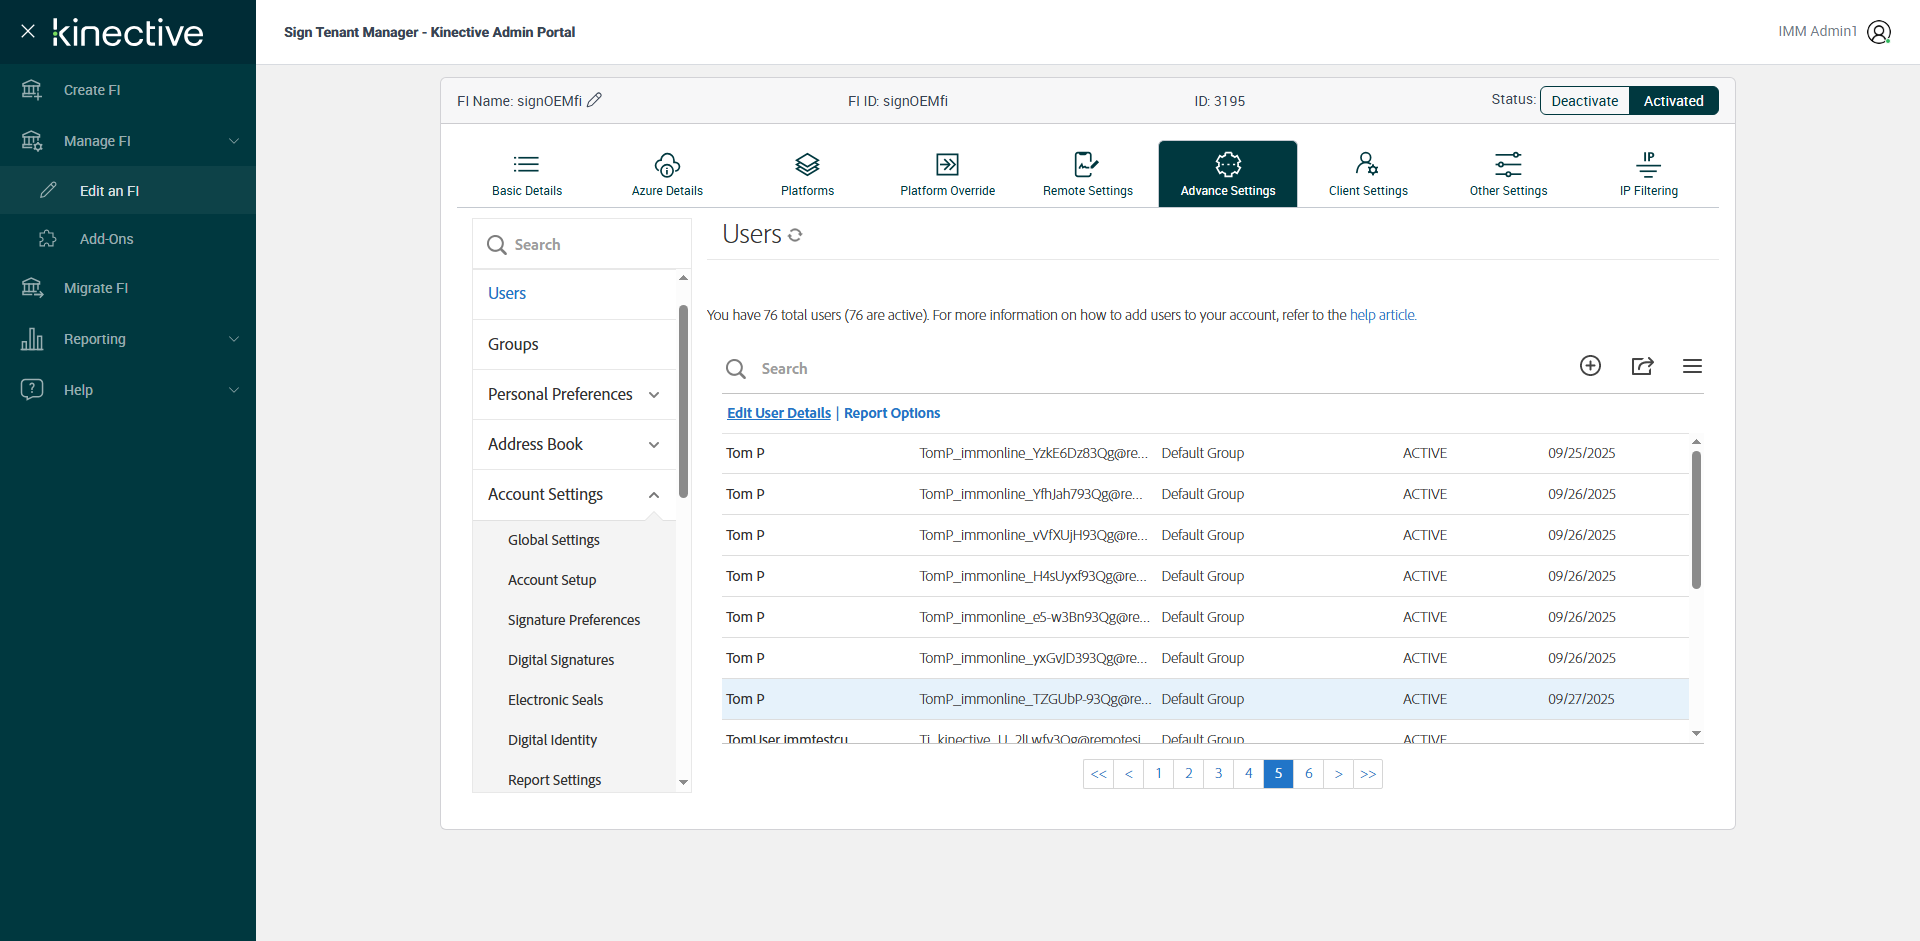Switch to the Client Settings tab
Screen dimensions: 1920x941
[x=1367, y=174]
